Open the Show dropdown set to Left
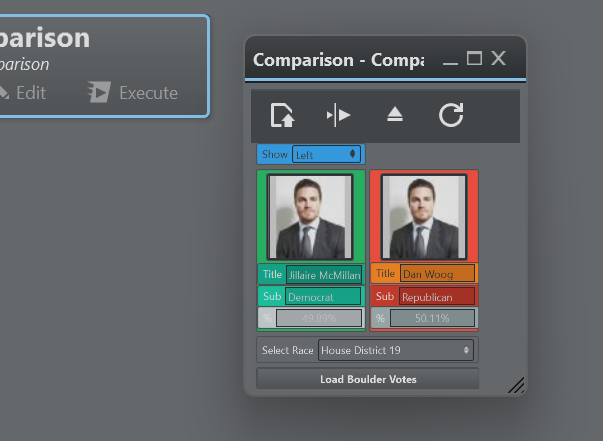603x441 pixels. (326, 154)
